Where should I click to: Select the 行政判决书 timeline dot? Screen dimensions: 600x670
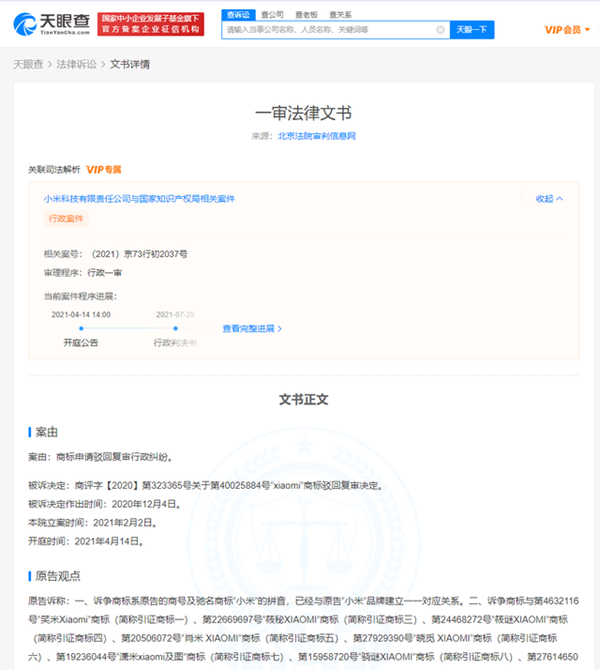click(176, 329)
